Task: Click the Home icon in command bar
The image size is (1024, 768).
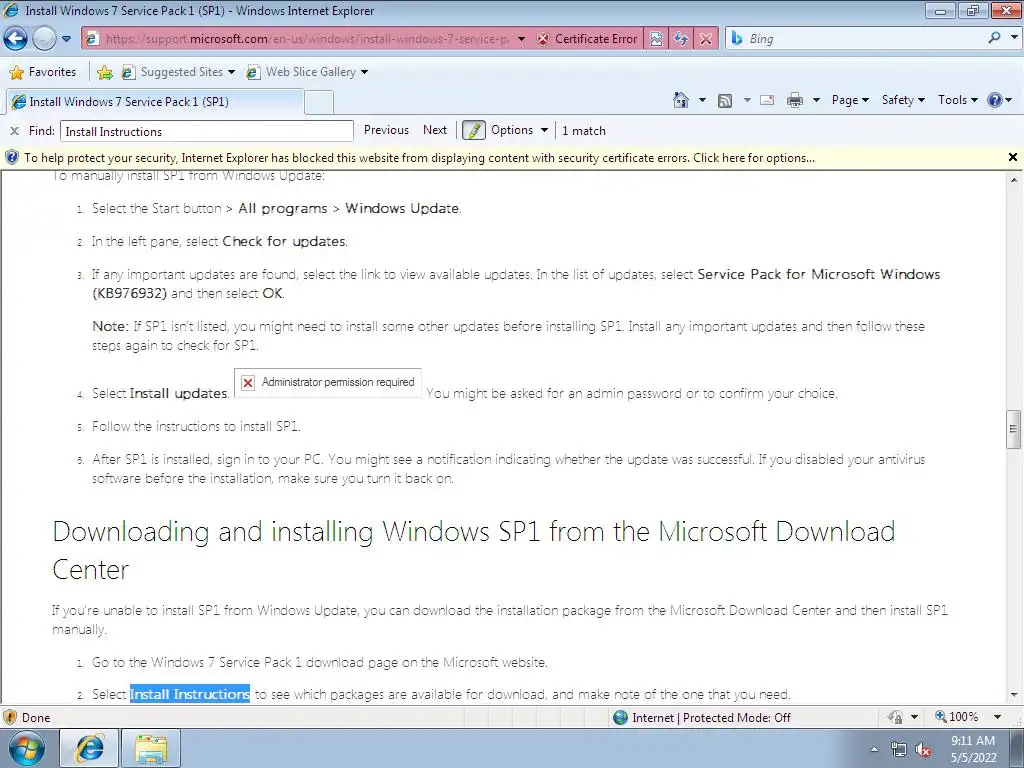Action: pos(680,100)
